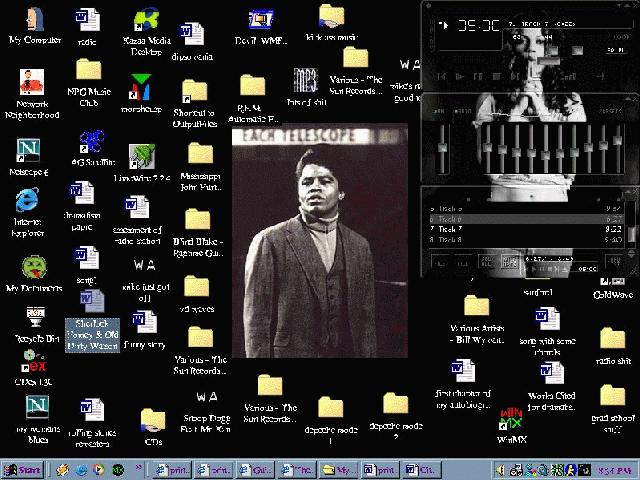Open the Various Artists - Bill Wyman folder

[477, 307]
